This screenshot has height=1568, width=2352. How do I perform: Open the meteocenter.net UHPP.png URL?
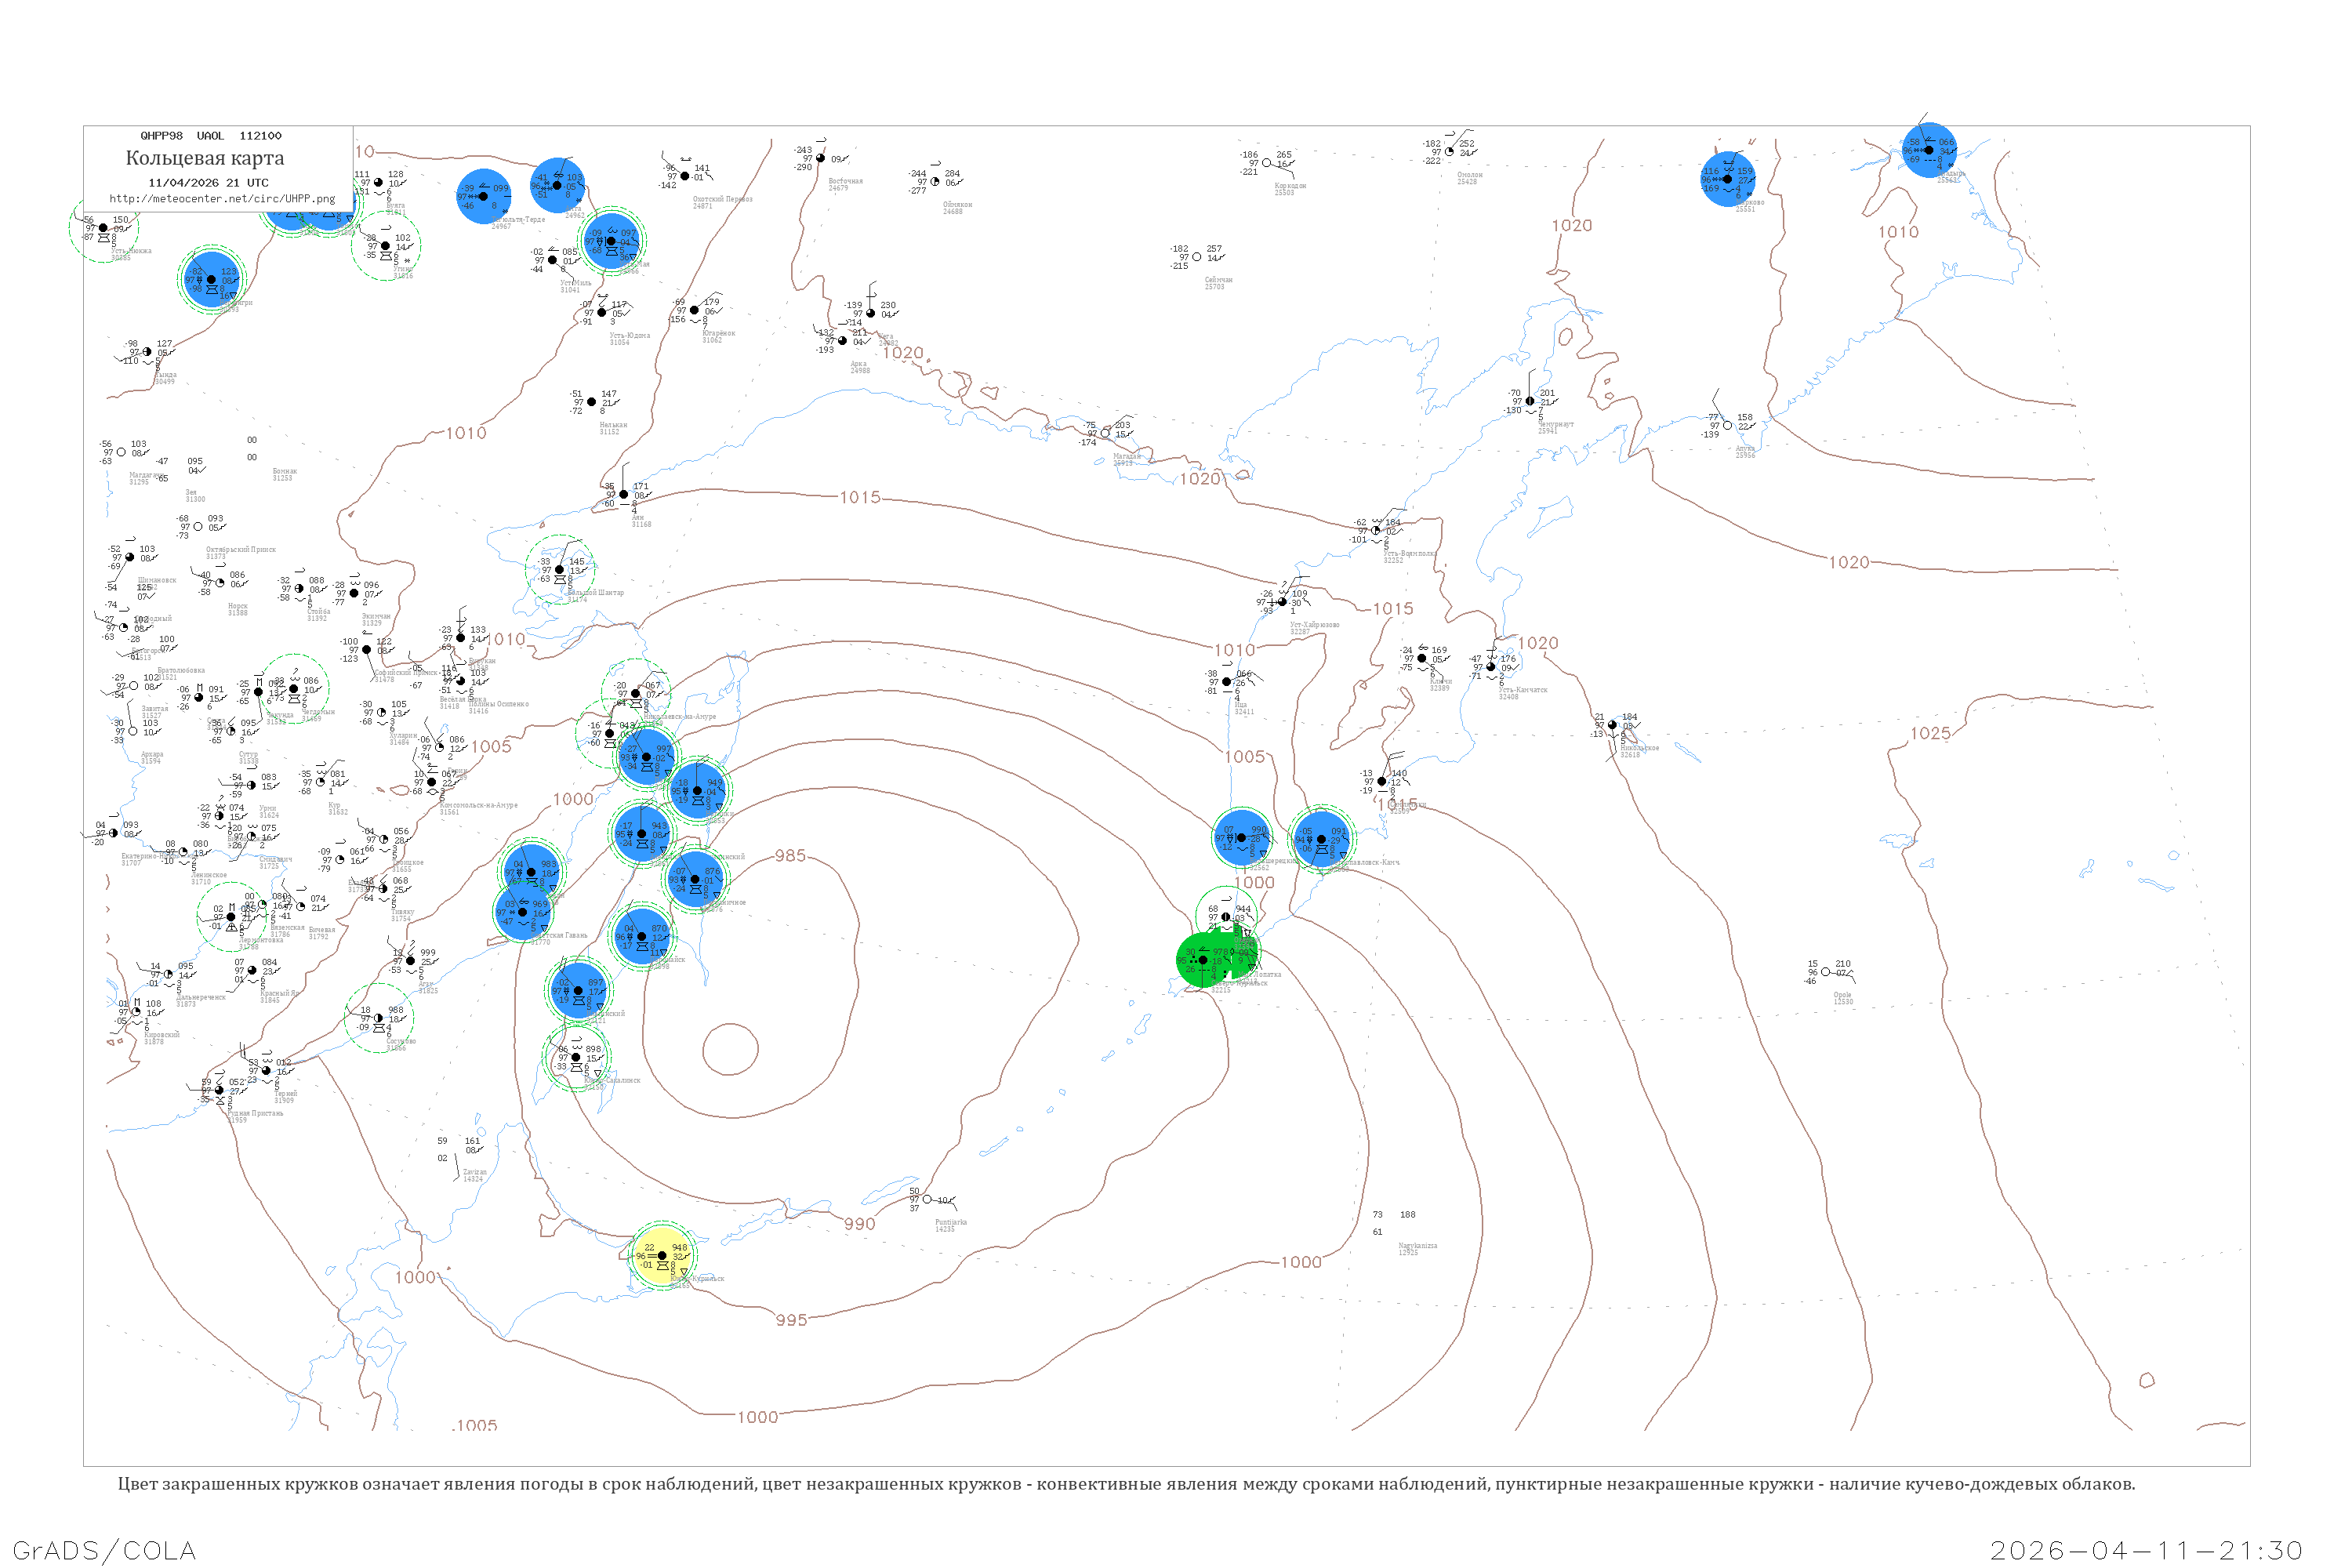click(222, 199)
